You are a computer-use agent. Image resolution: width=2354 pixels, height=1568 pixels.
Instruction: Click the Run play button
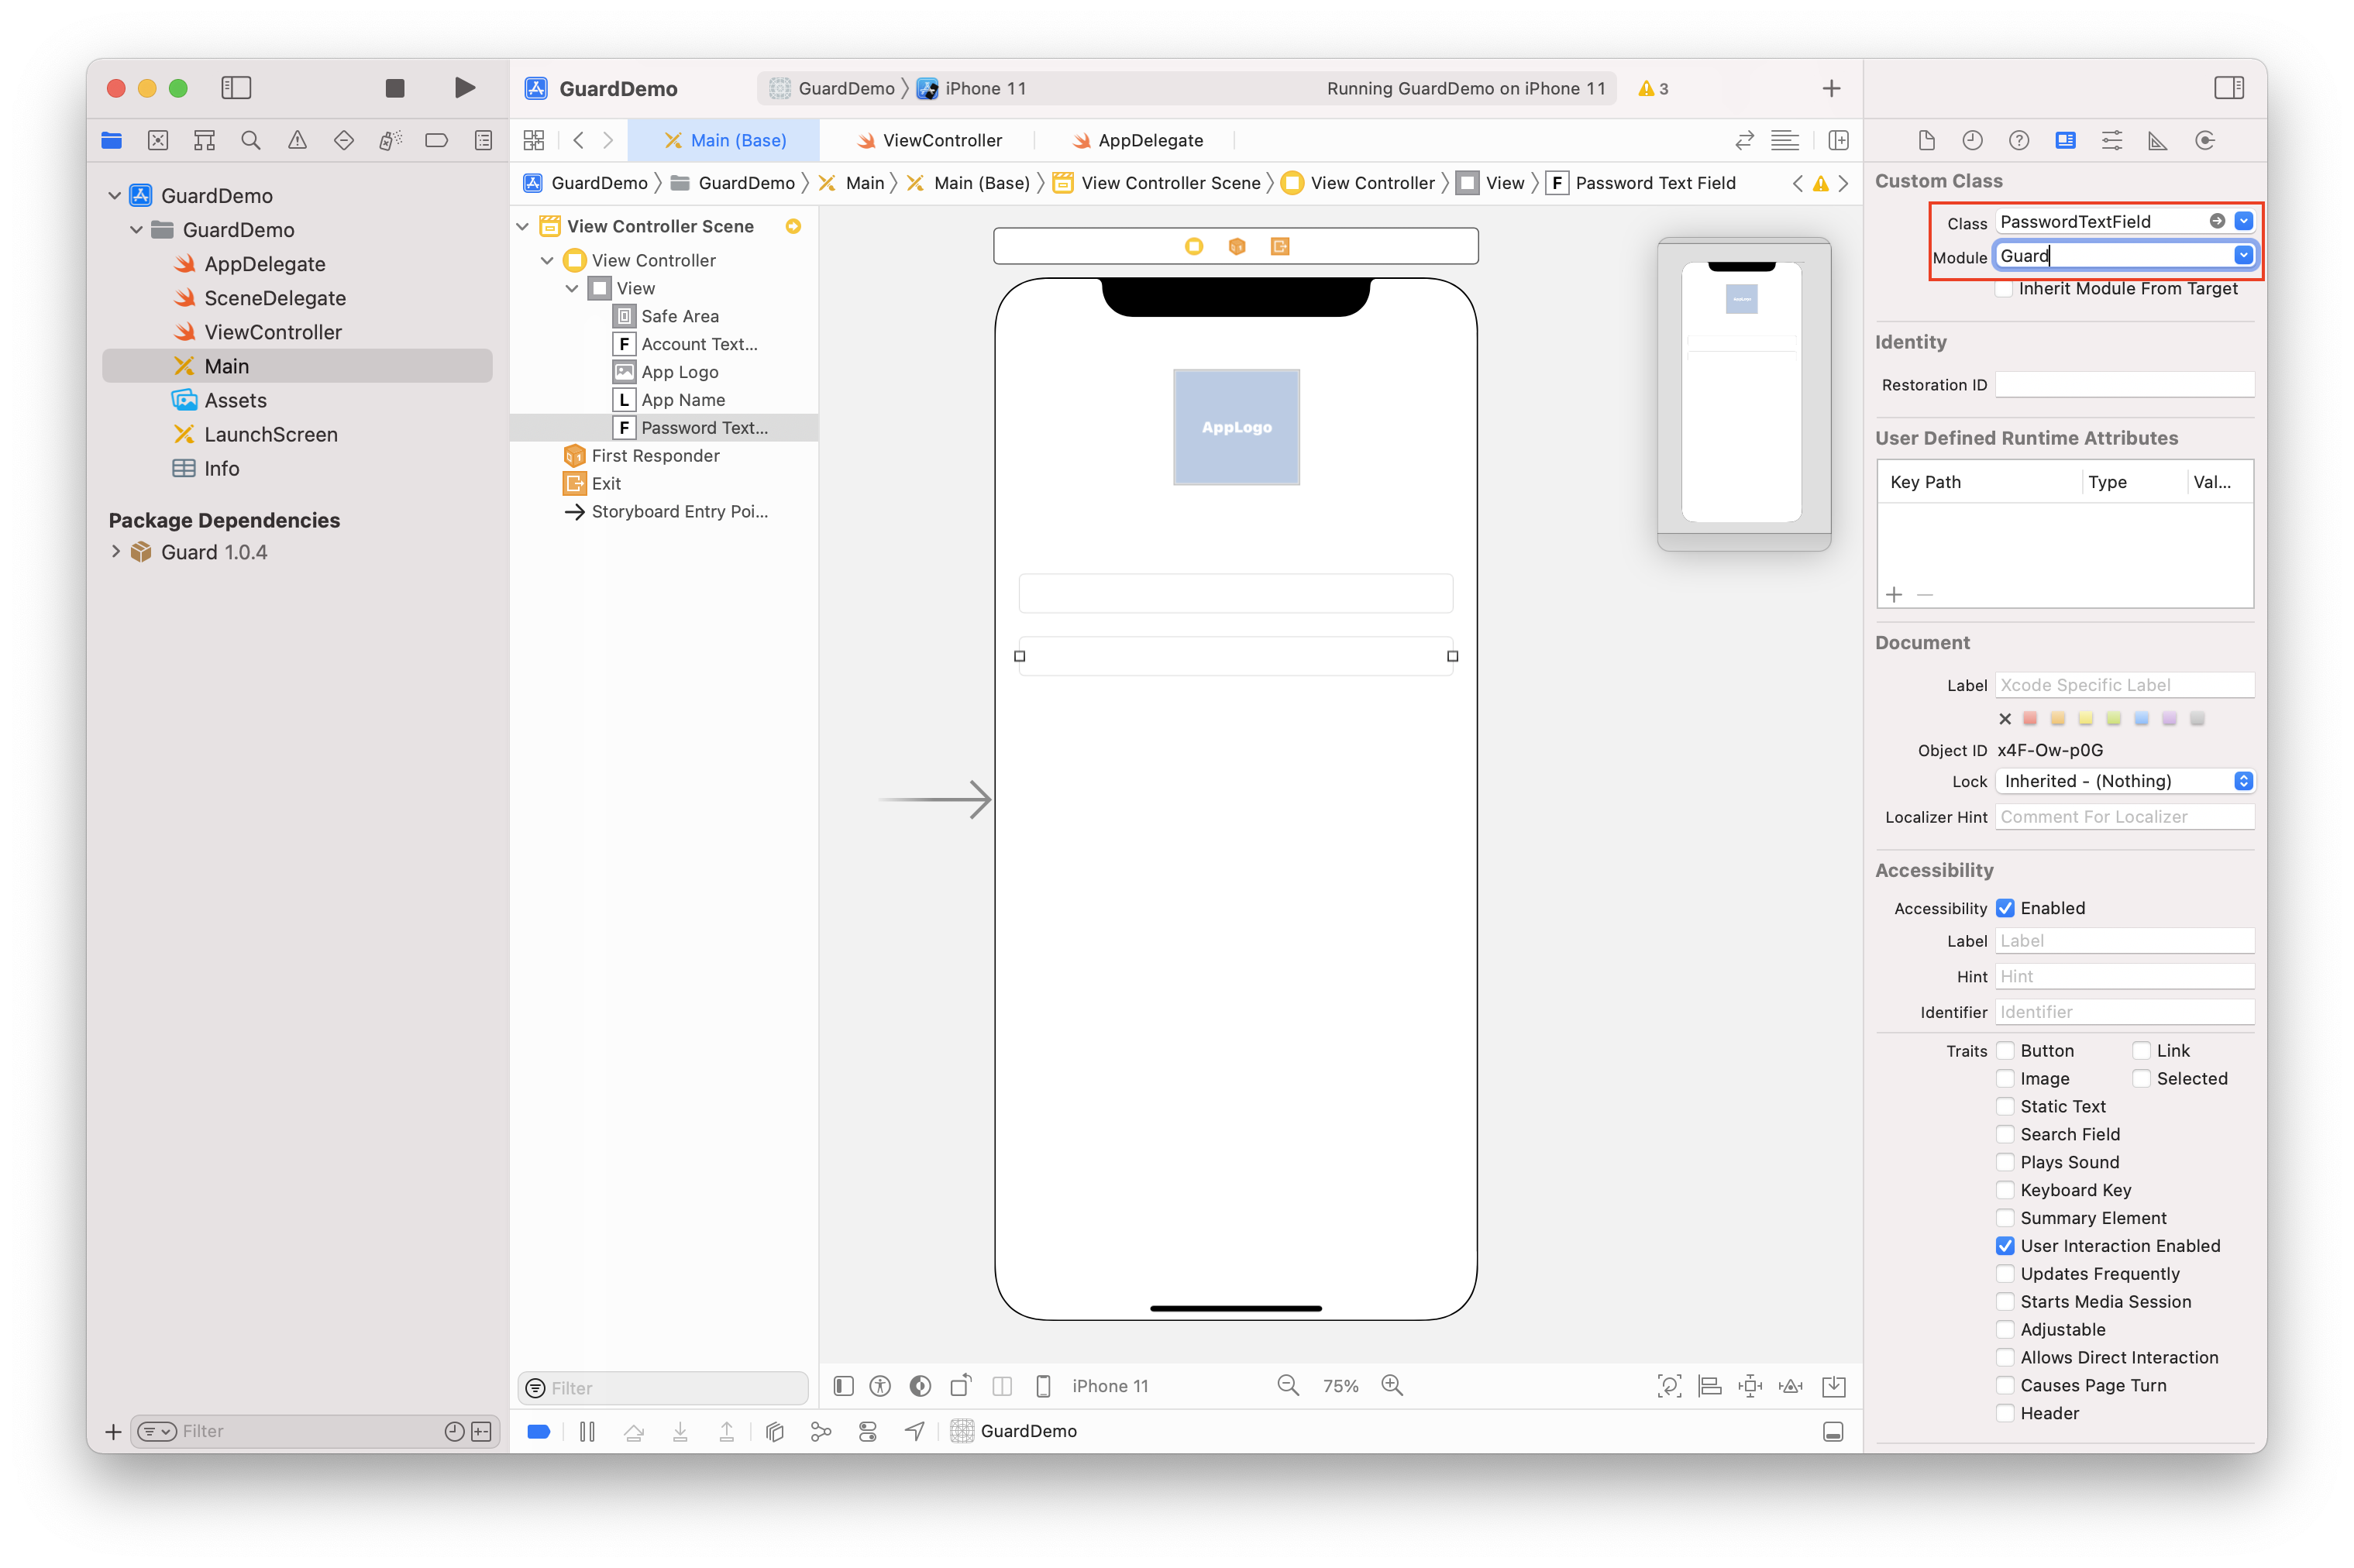[x=464, y=88]
